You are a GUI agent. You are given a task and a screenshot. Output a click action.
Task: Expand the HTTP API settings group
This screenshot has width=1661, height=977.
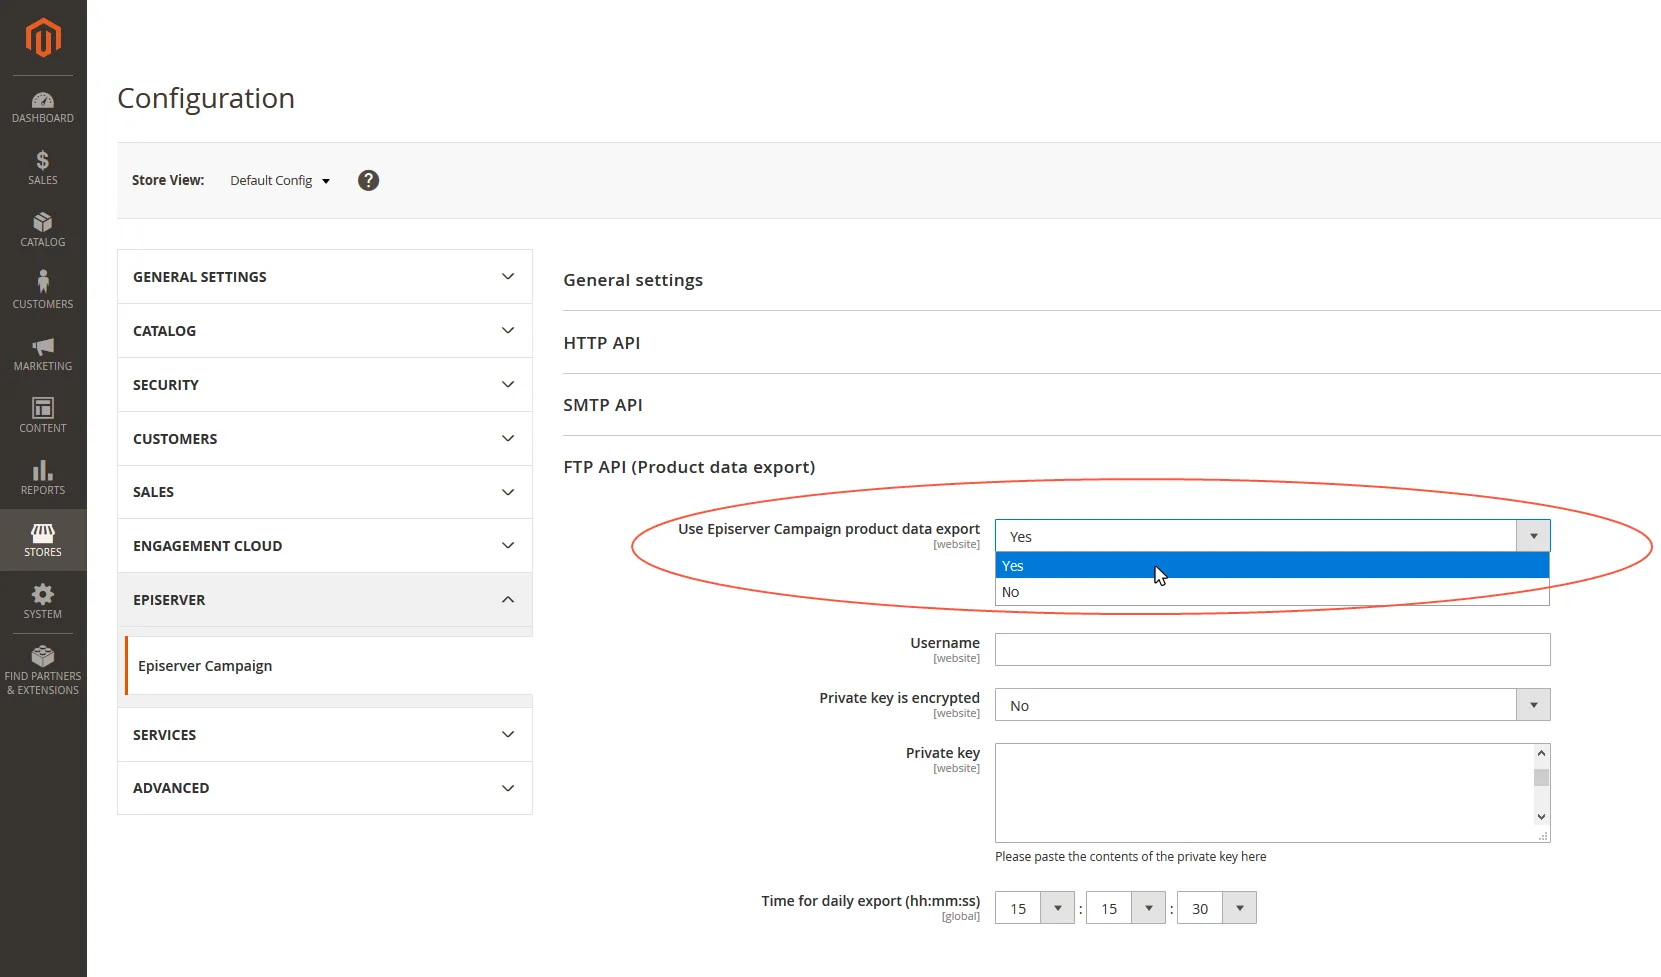tap(602, 343)
